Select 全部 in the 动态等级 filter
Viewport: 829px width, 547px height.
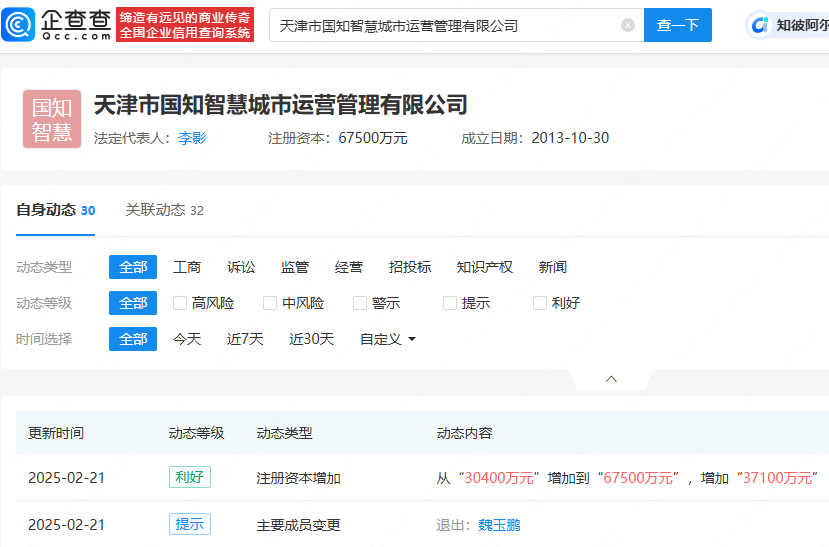133,303
